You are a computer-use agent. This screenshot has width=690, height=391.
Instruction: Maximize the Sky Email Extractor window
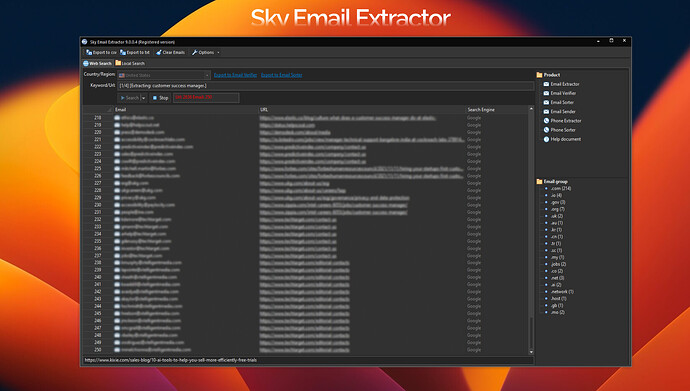tap(611, 41)
